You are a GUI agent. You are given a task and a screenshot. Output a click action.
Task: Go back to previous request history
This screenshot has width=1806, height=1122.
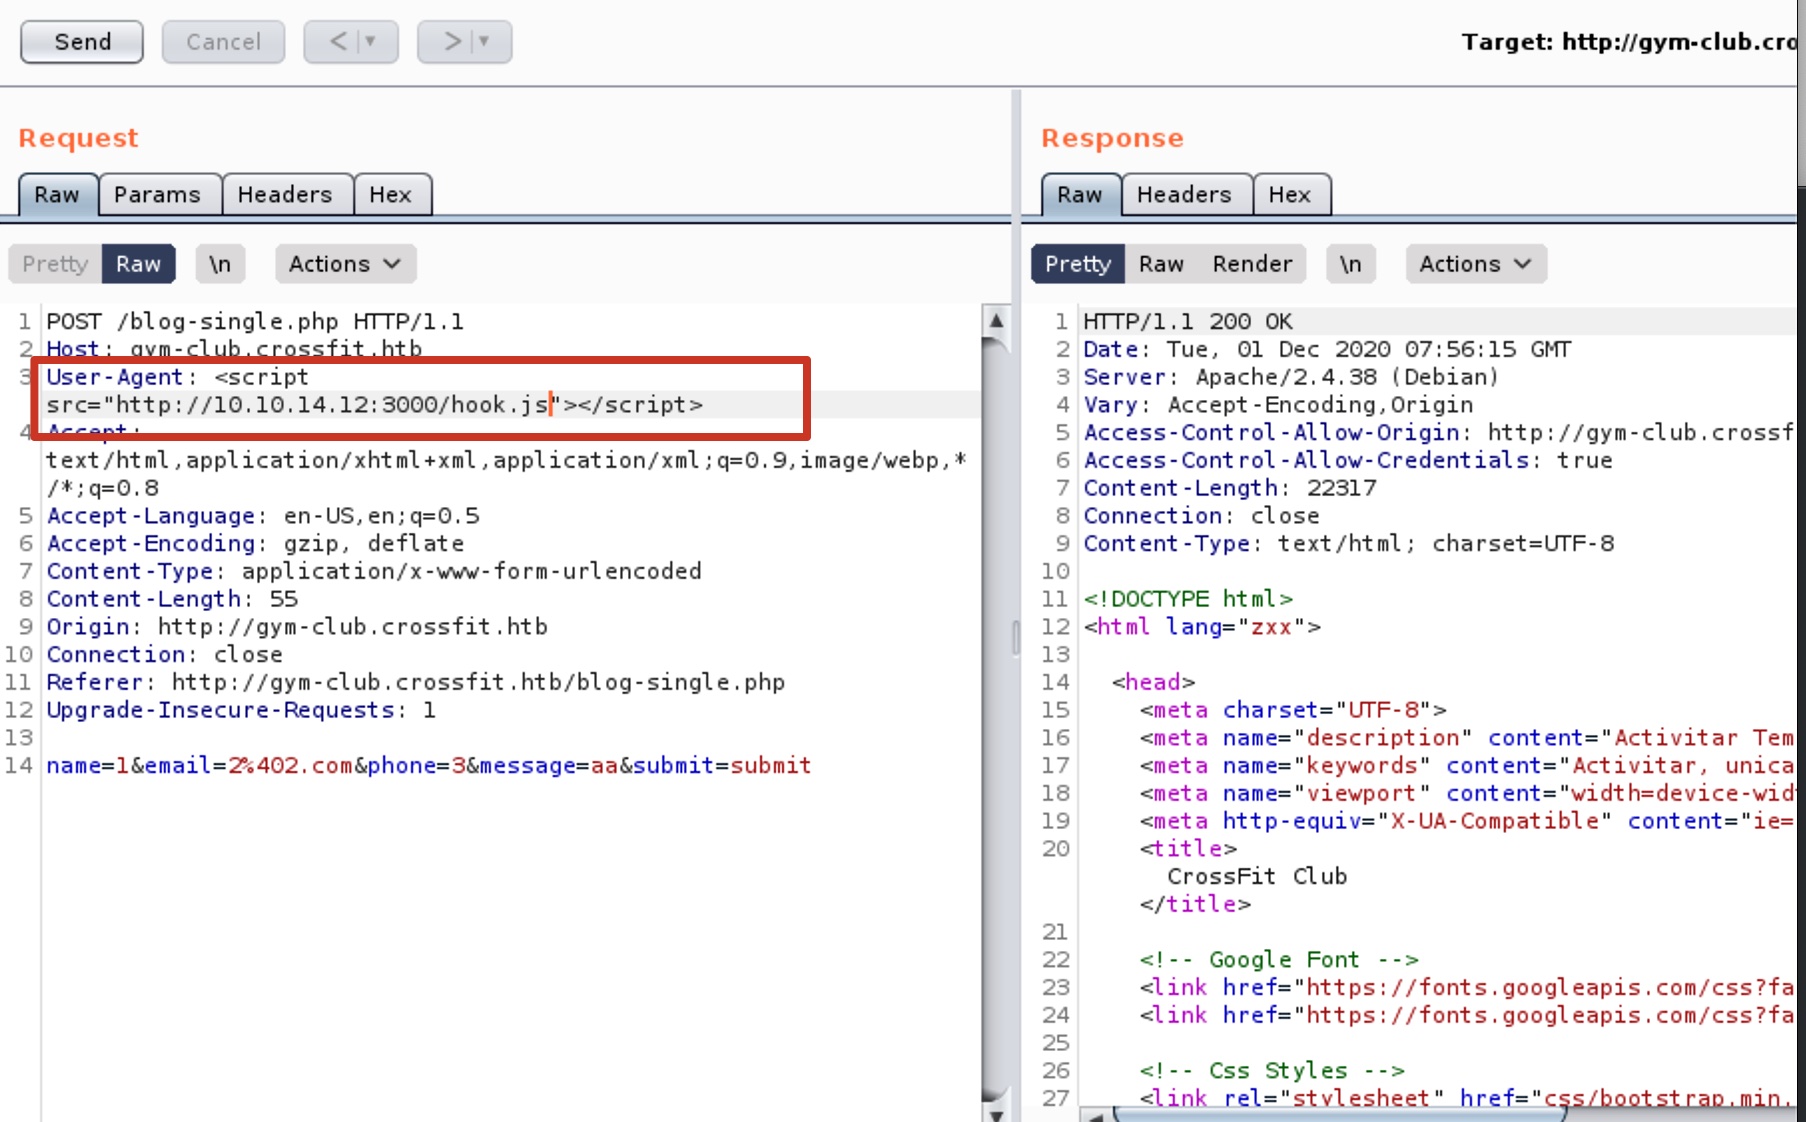[339, 42]
